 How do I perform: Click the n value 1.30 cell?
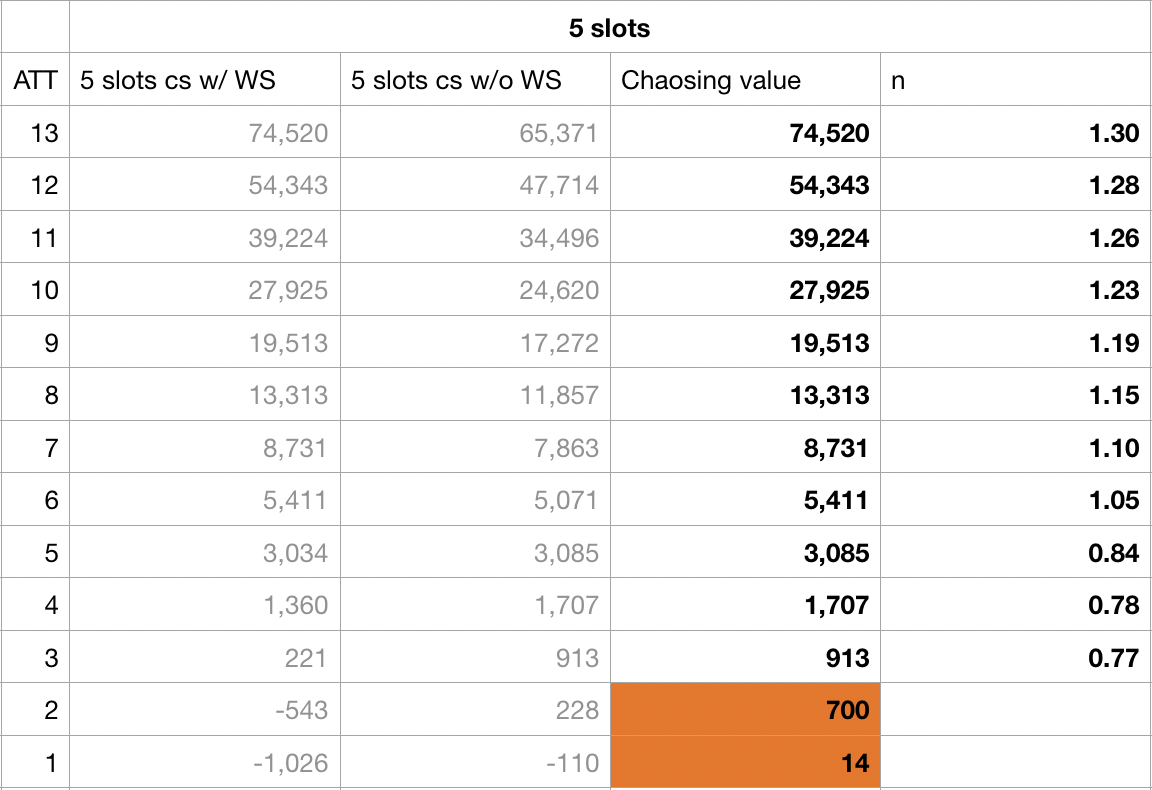coord(1015,133)
